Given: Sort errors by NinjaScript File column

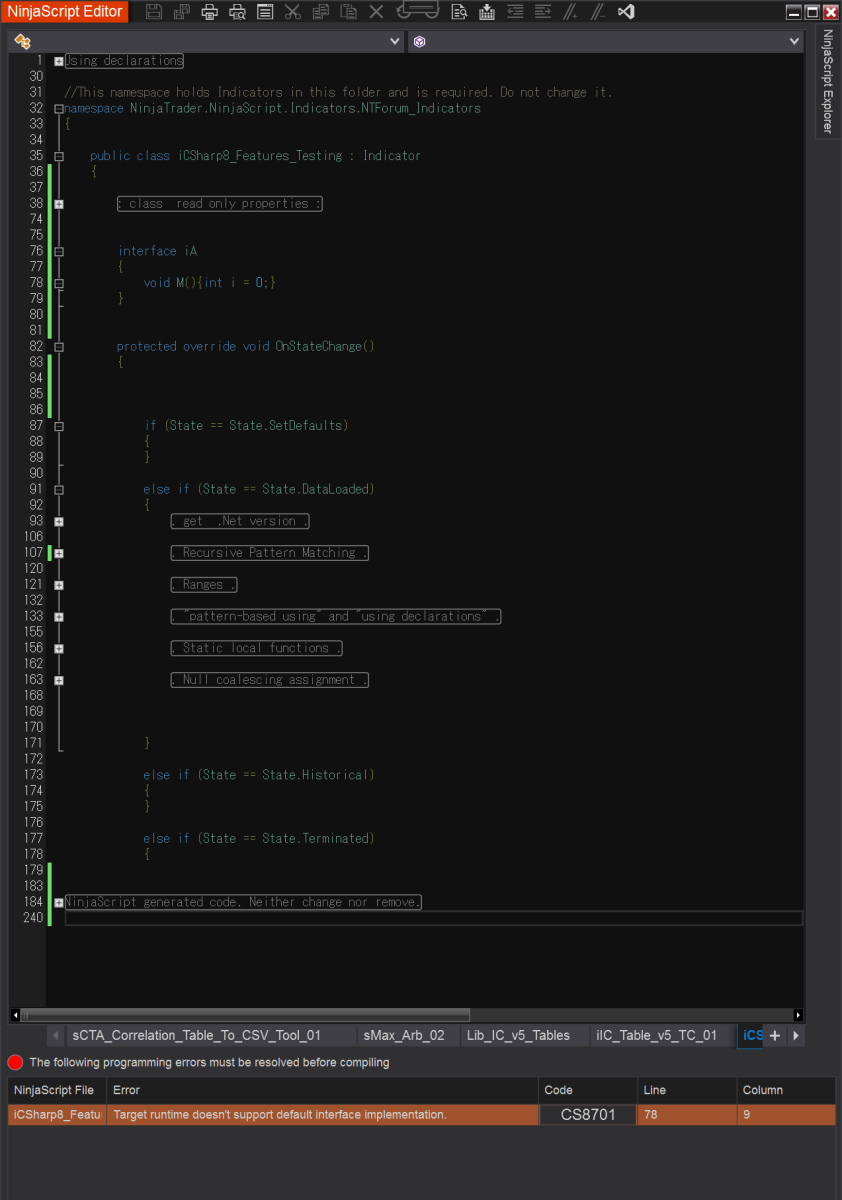Looking at the screenshot, I should pyautogui.click(x=57, y=1090).
